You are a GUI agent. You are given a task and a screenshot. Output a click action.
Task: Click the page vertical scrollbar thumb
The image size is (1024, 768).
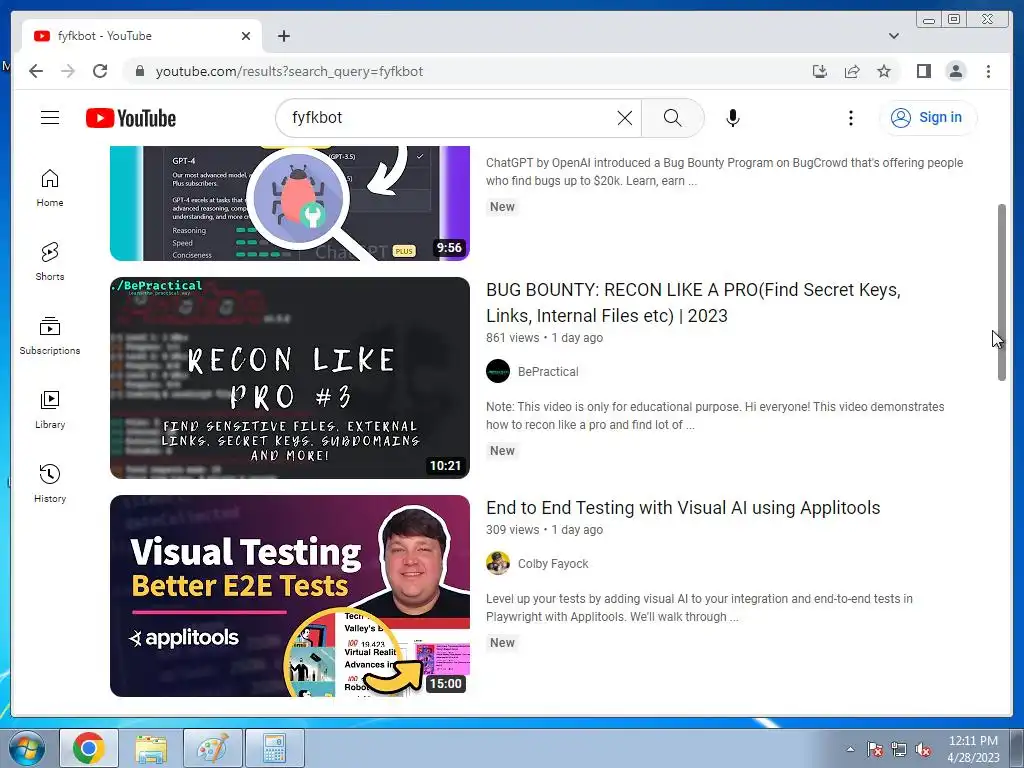(x=1001, y=292)
